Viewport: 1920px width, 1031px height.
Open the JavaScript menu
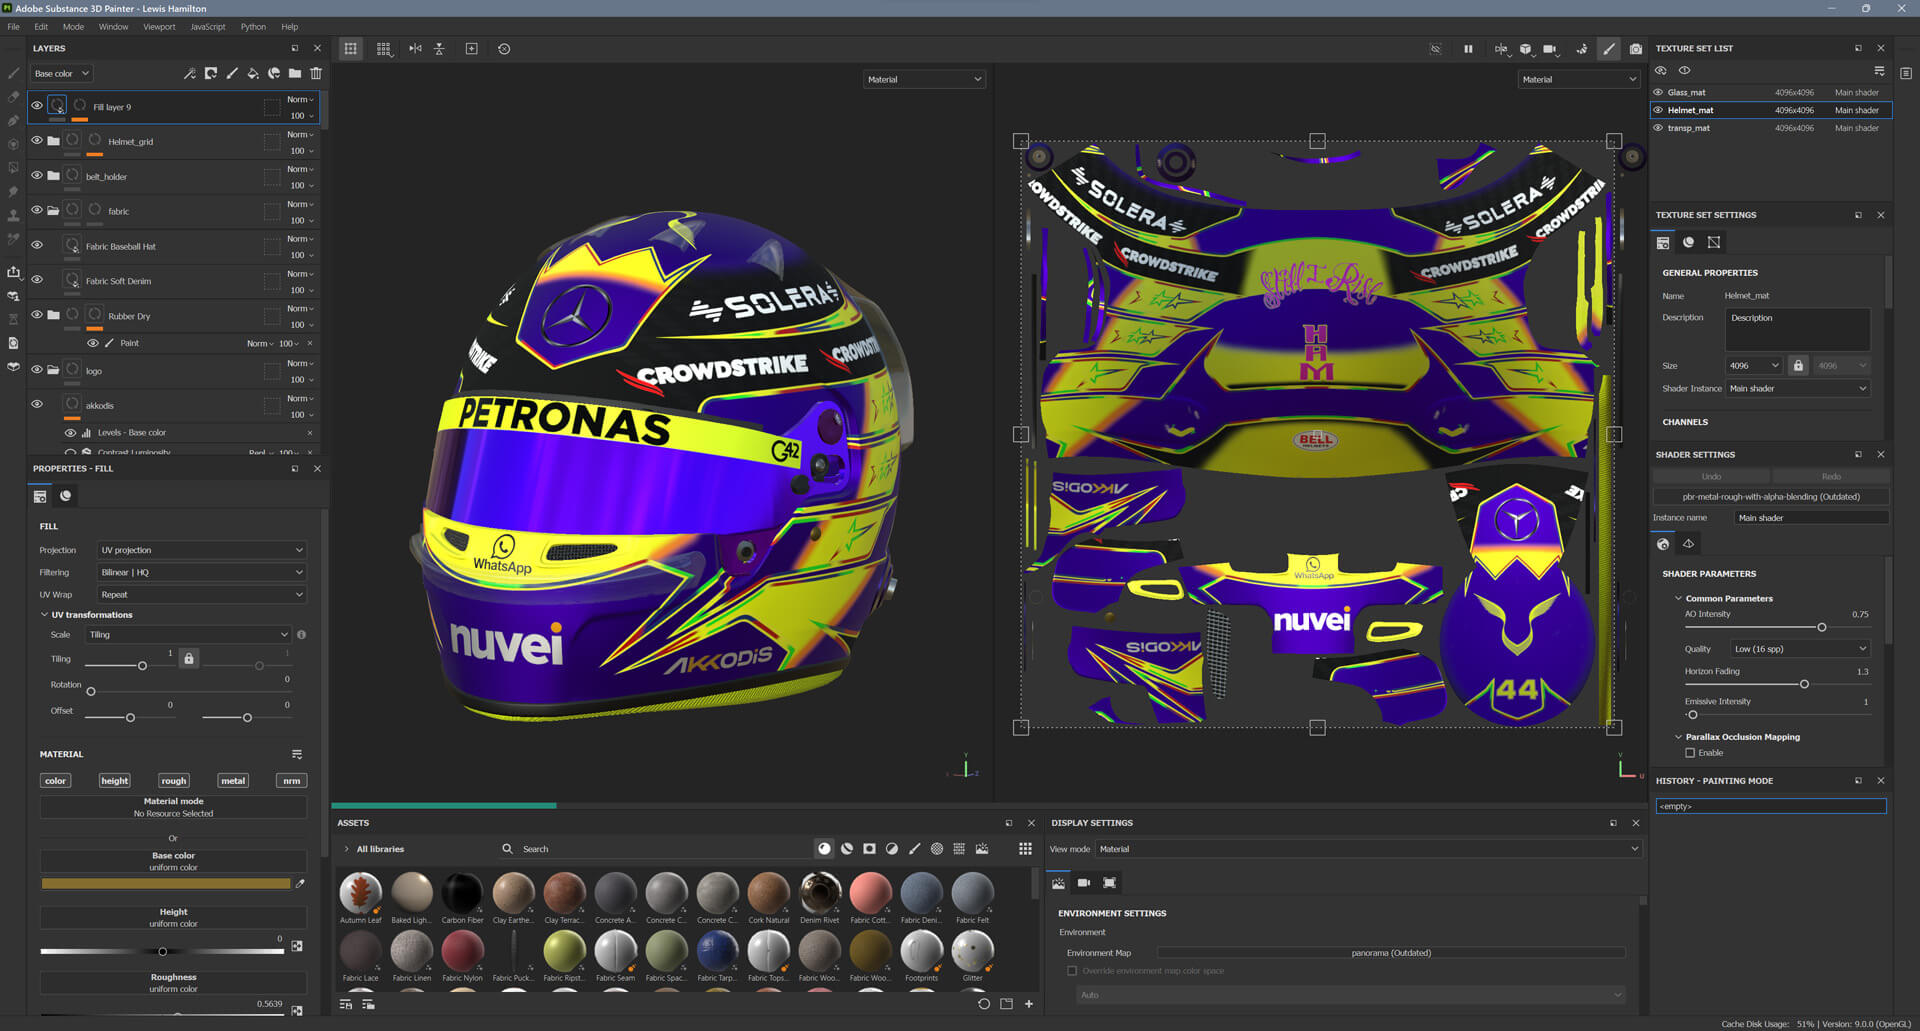pos(208,27)
